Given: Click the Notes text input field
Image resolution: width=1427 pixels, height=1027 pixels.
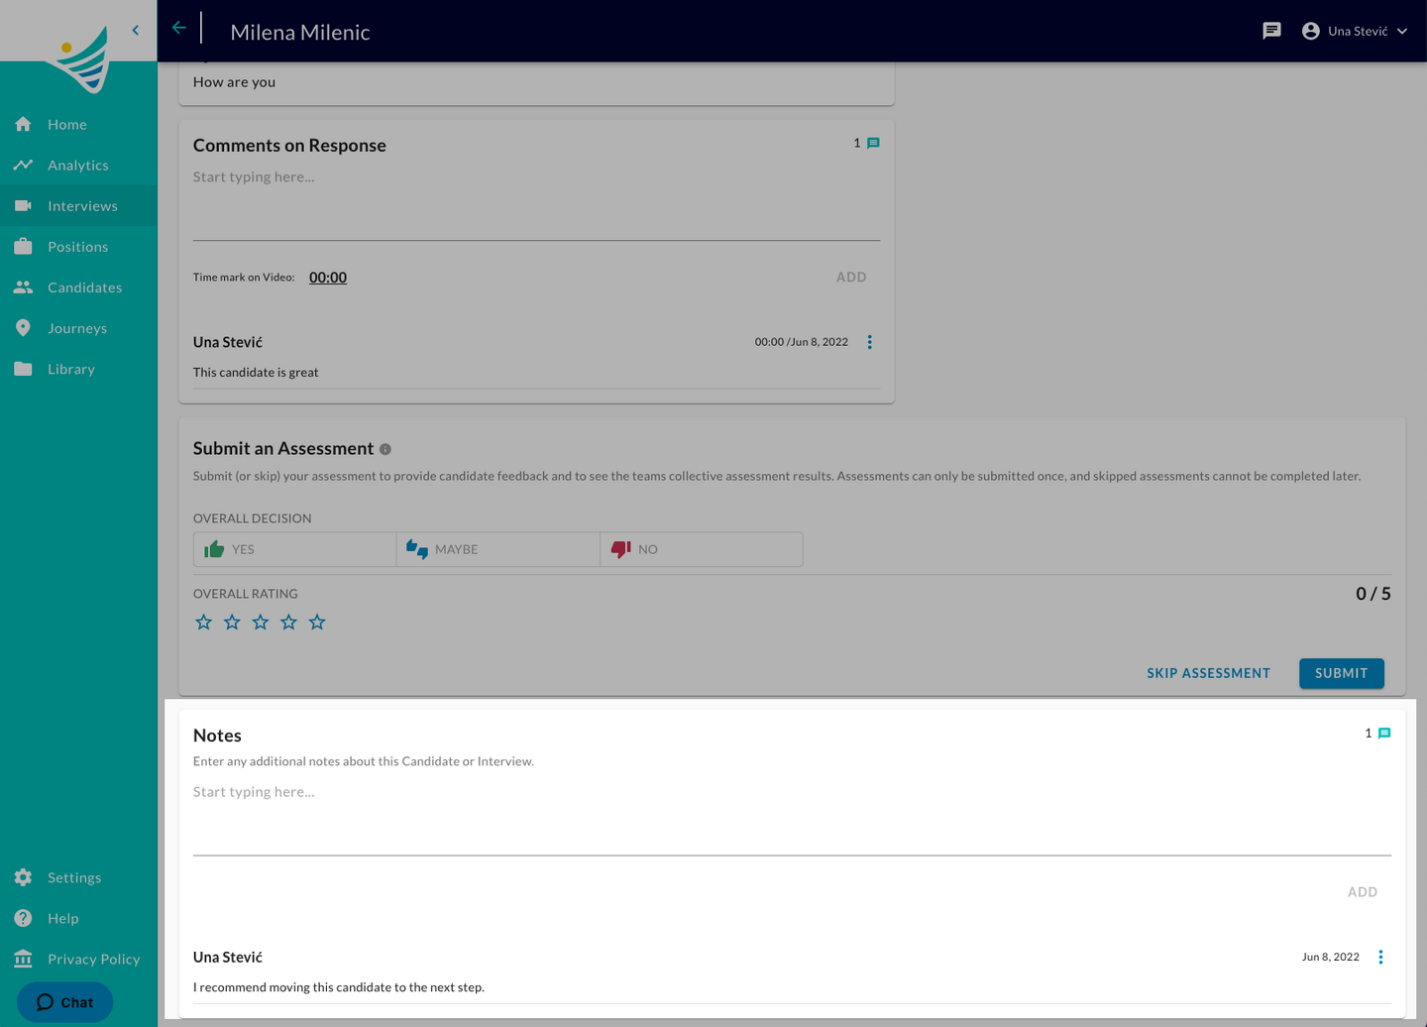Looking at the screenshot, I should click(x=792, y=817).
